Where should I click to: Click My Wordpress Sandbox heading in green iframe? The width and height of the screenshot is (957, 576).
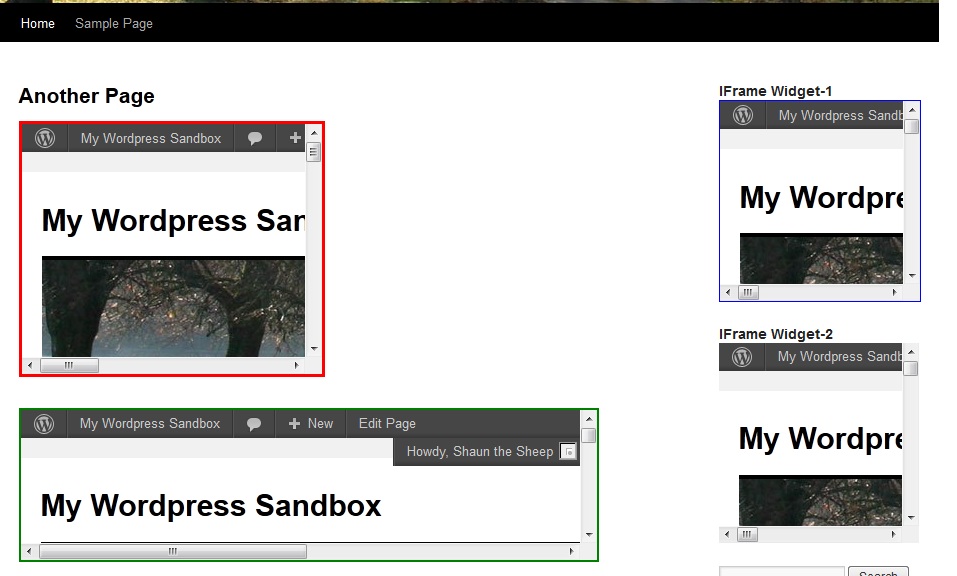click(x=211, y=506)
